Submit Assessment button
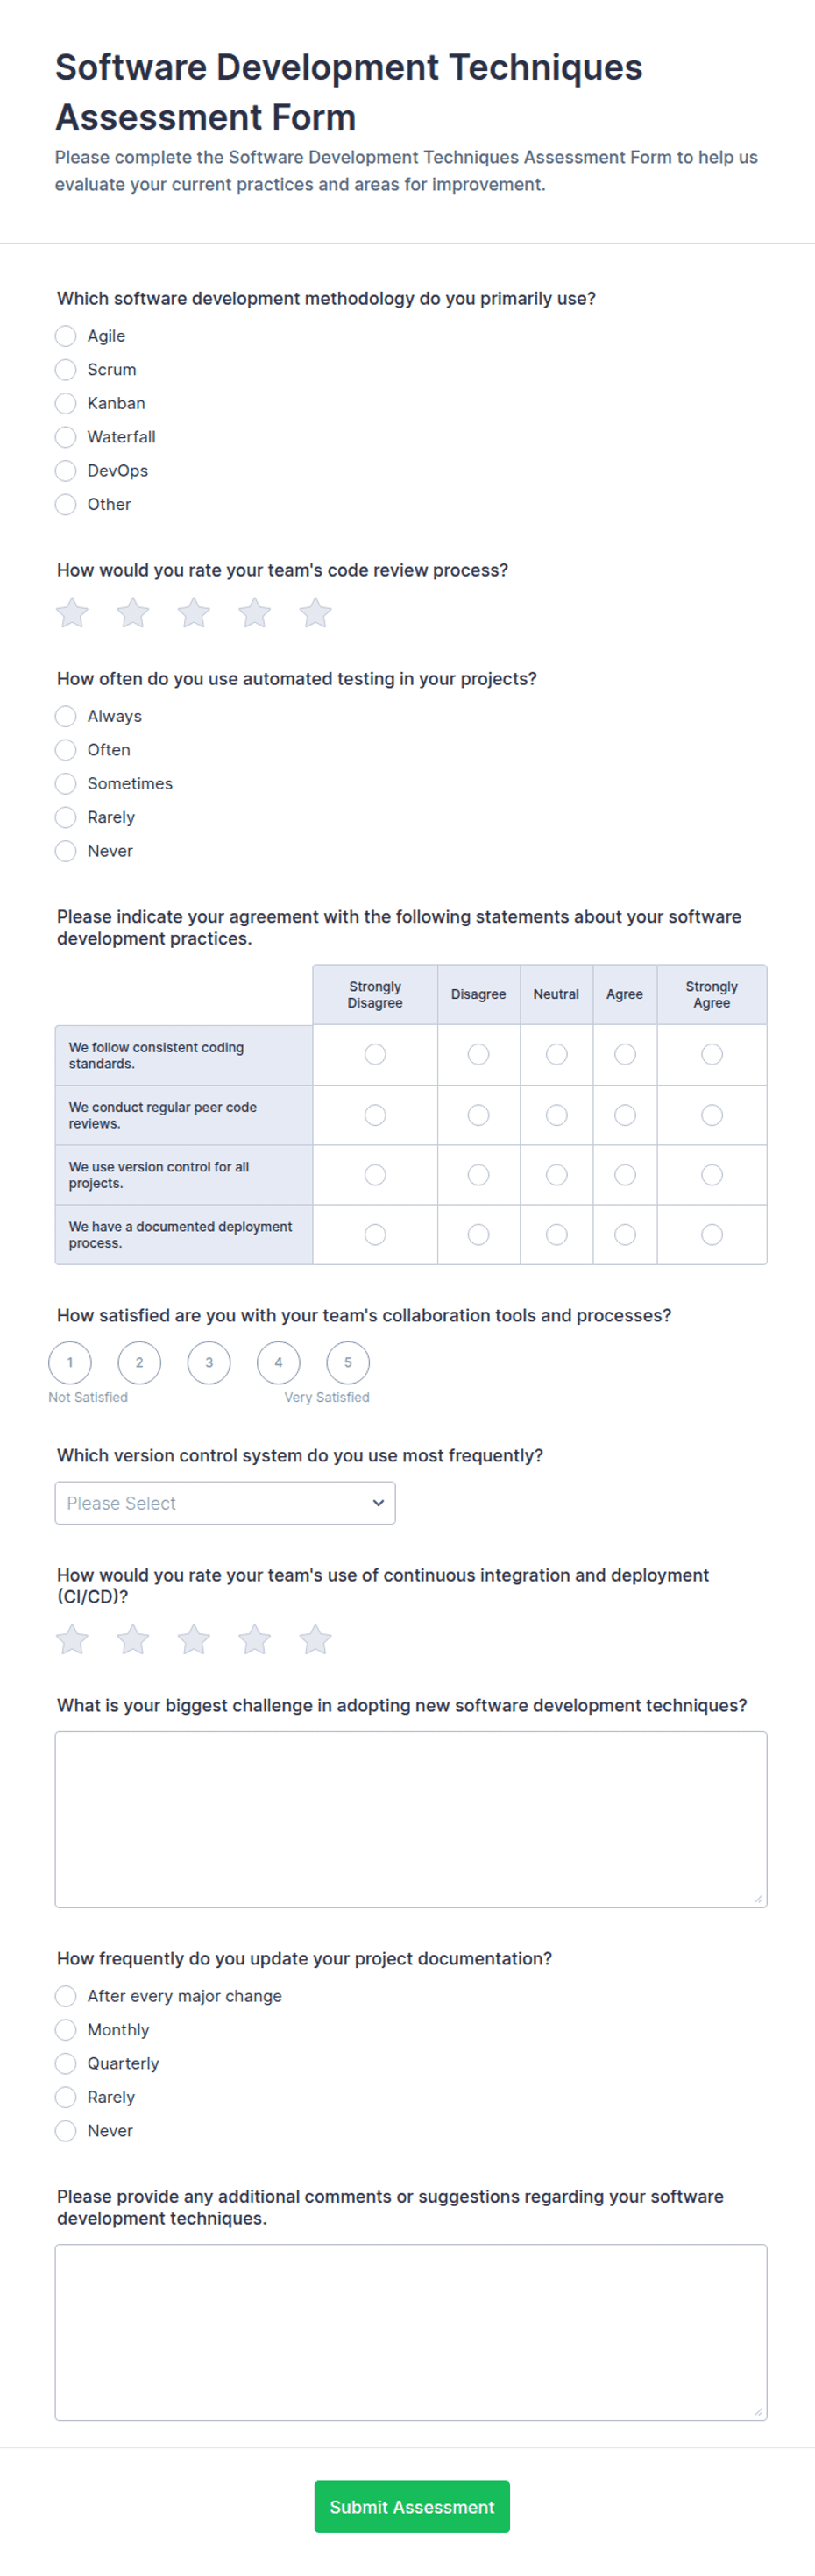This screenshot has width=815, height=2576. (x=412, y=2506)
